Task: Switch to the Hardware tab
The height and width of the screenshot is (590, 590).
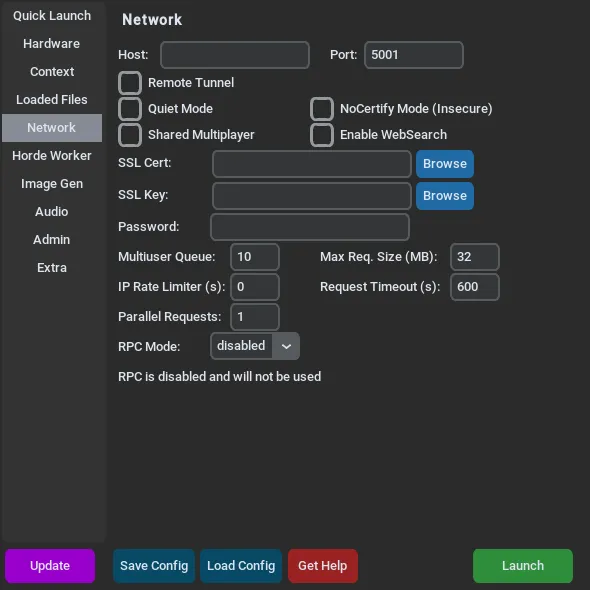Action: tap(52, 44)
